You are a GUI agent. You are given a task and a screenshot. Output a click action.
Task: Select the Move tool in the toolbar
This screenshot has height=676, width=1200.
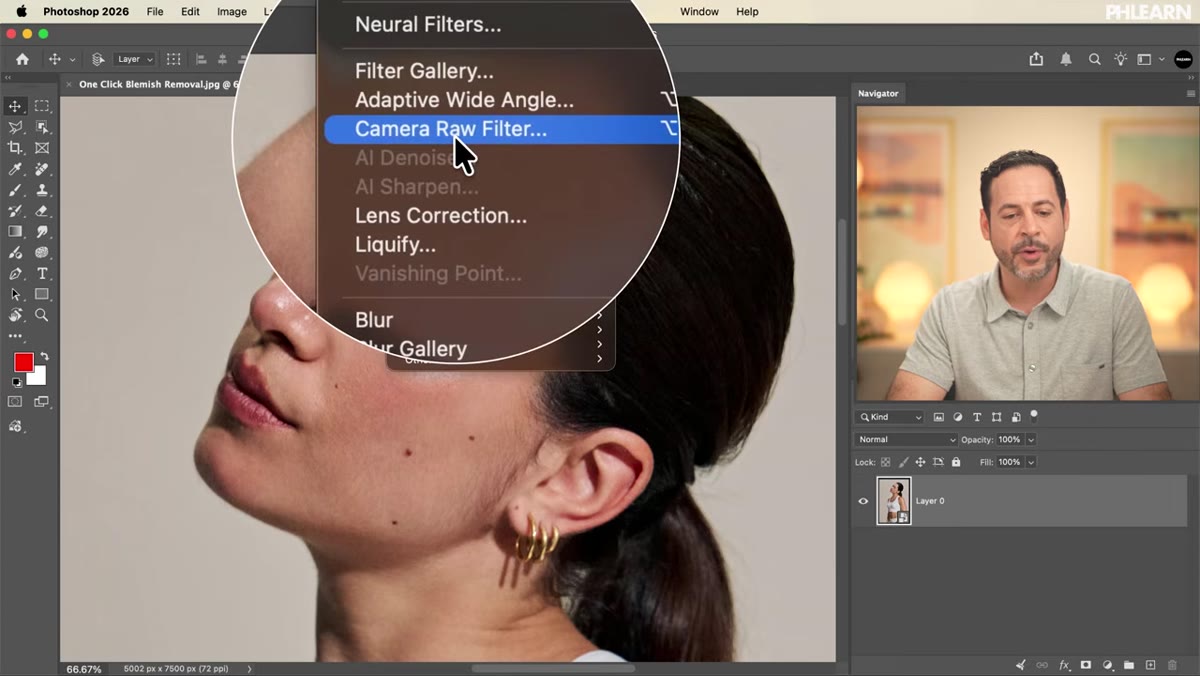coord(15,106)
